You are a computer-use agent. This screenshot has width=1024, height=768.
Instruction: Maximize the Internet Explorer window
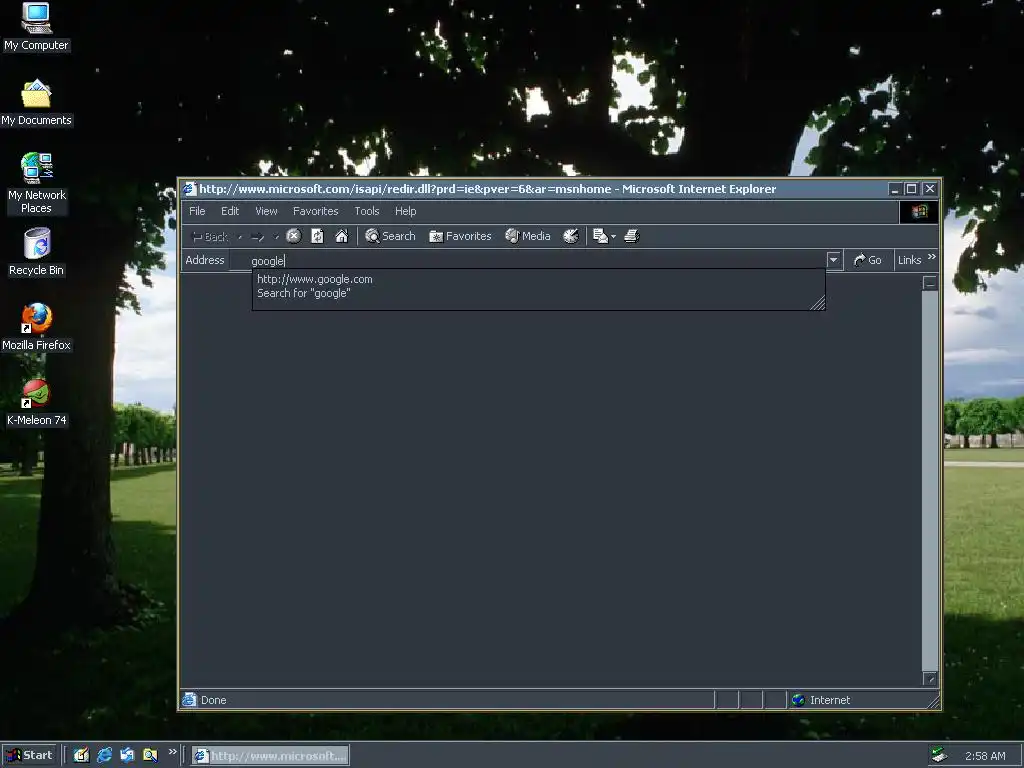click(x=911, y=189)
